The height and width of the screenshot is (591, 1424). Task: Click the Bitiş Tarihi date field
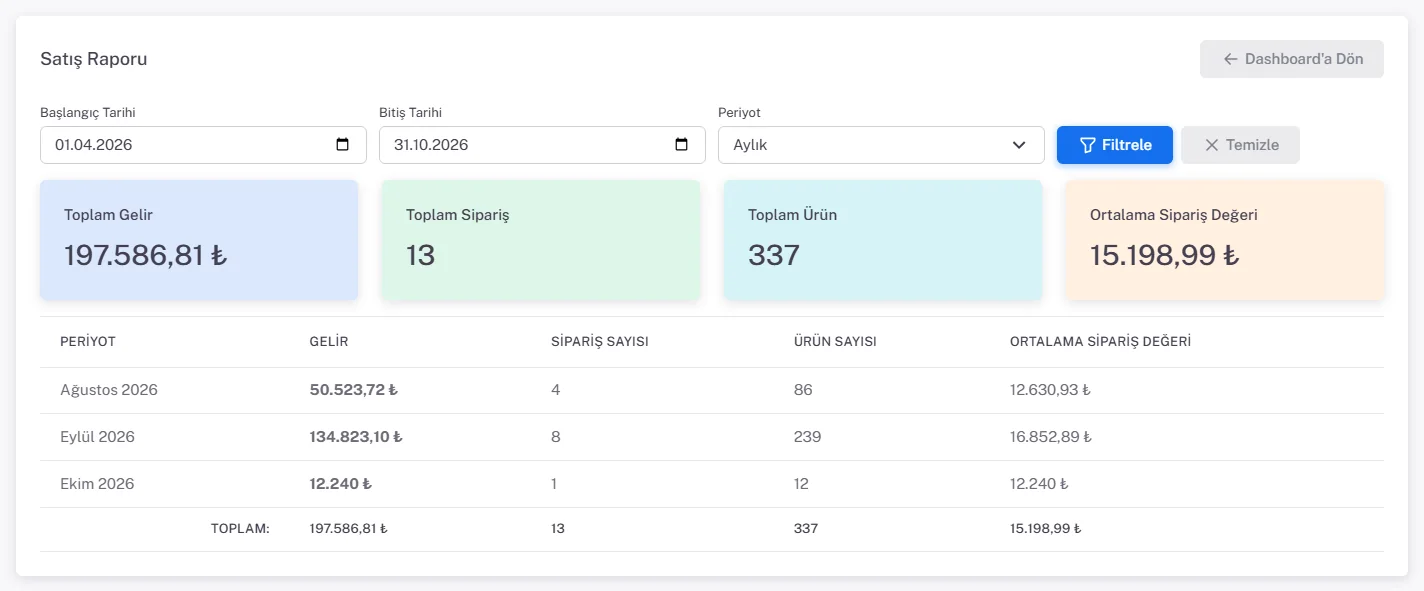[x=542, y=145]
